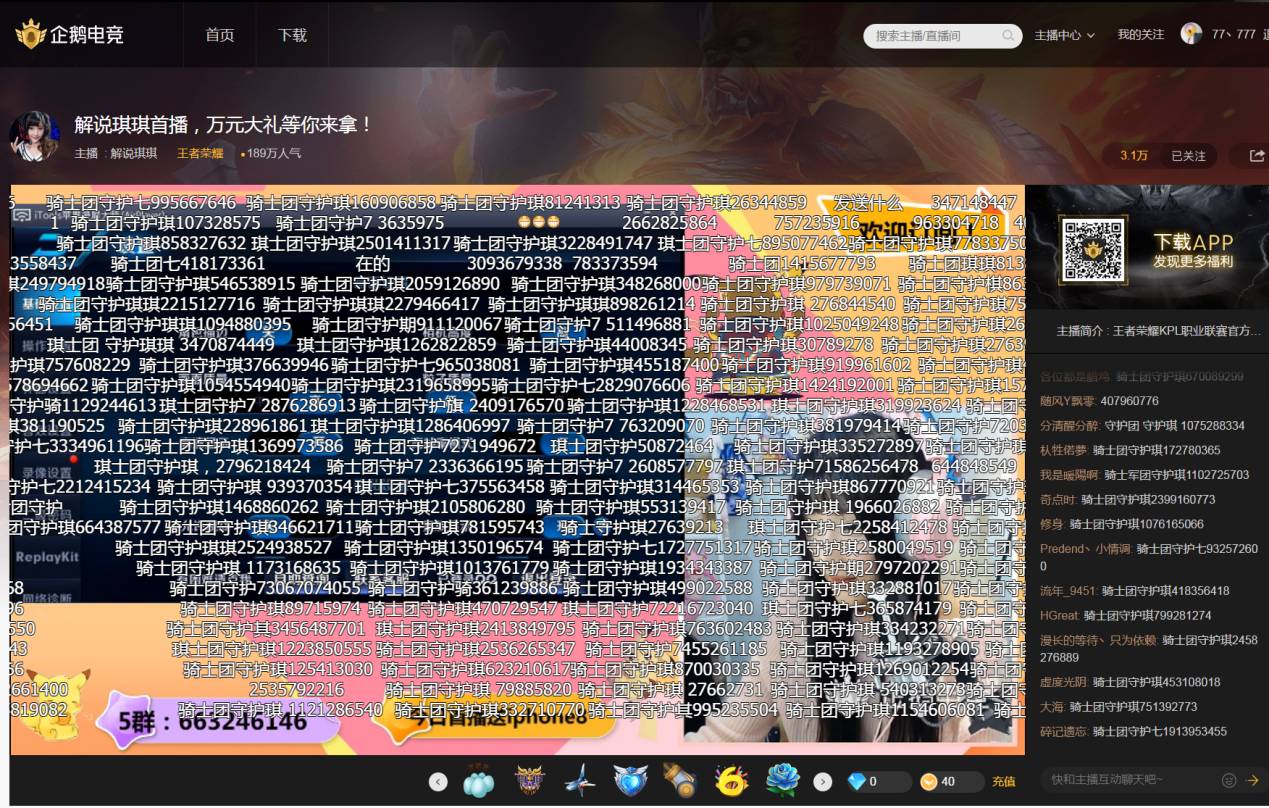Screen dimensions: 1269x808
Task: Open the 下载 menu item
Action: point(290,34)
